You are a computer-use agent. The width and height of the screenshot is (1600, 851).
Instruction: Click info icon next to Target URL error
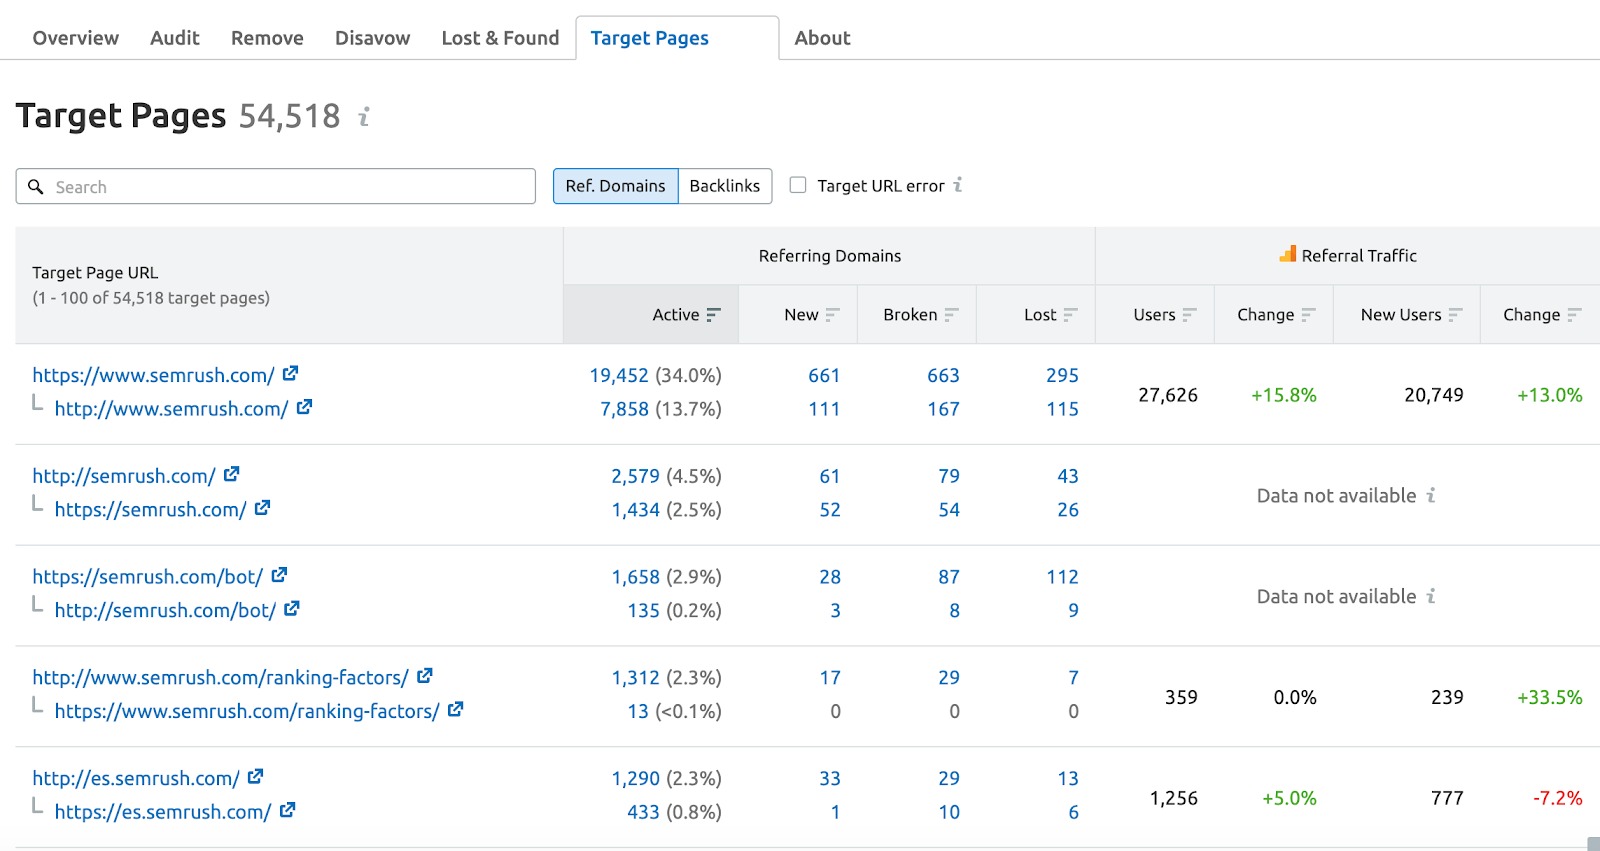pyautogui.click(x=958, y=185)
